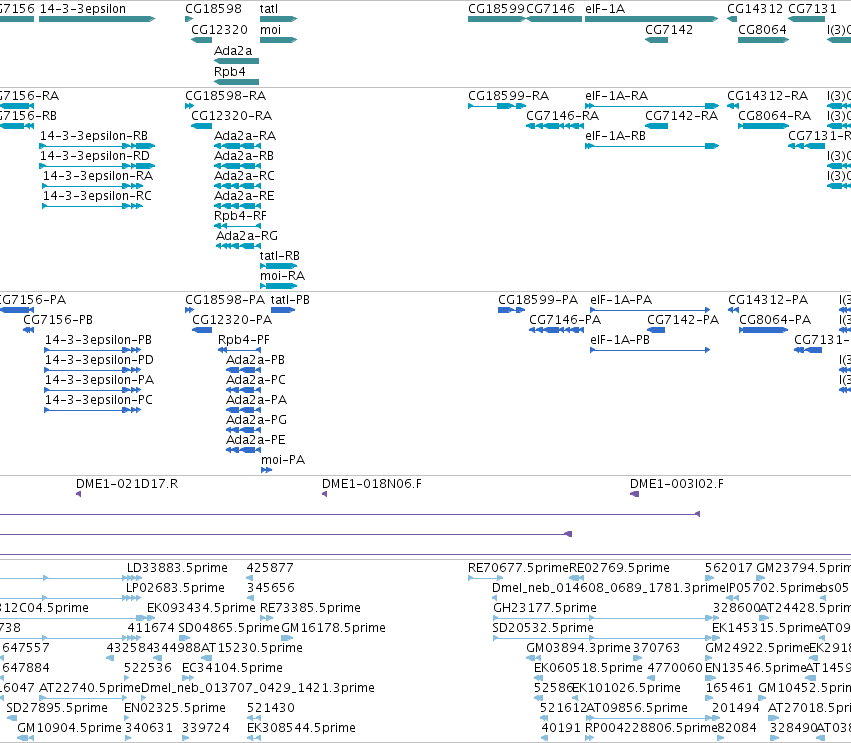Click protein Ada2a-PB
Viewport: 851px width, 743px height.
point(255,360)
